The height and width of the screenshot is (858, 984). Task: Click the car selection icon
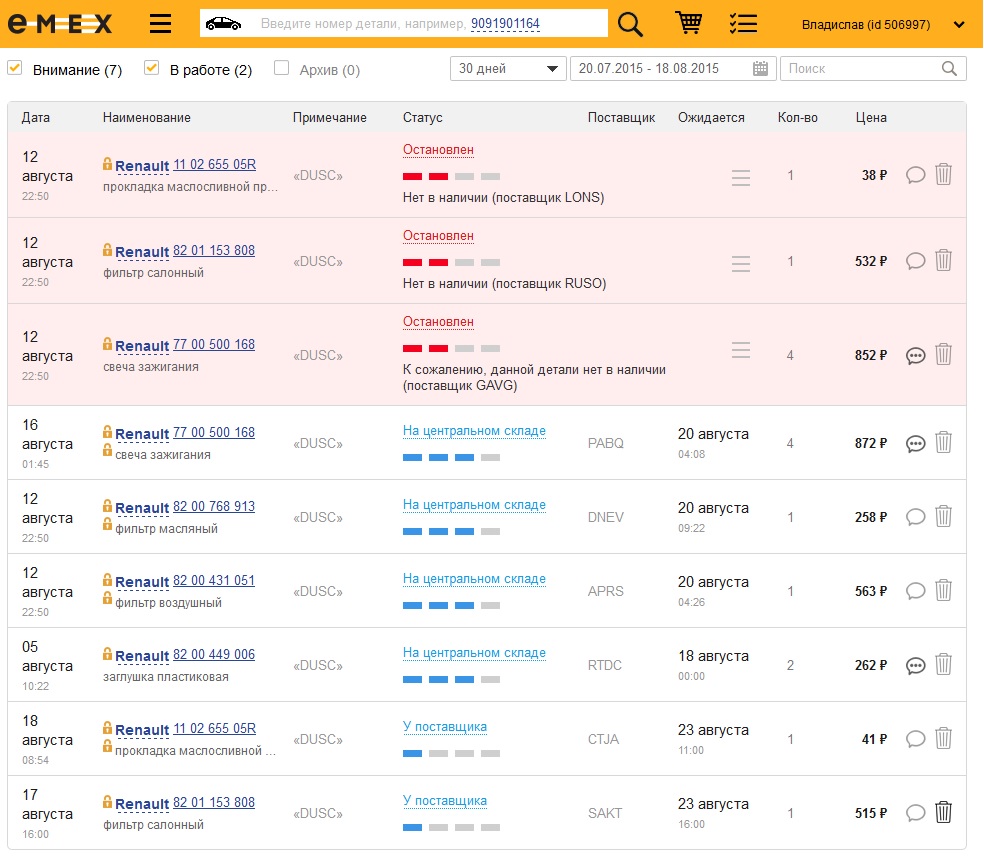point(223,23)
